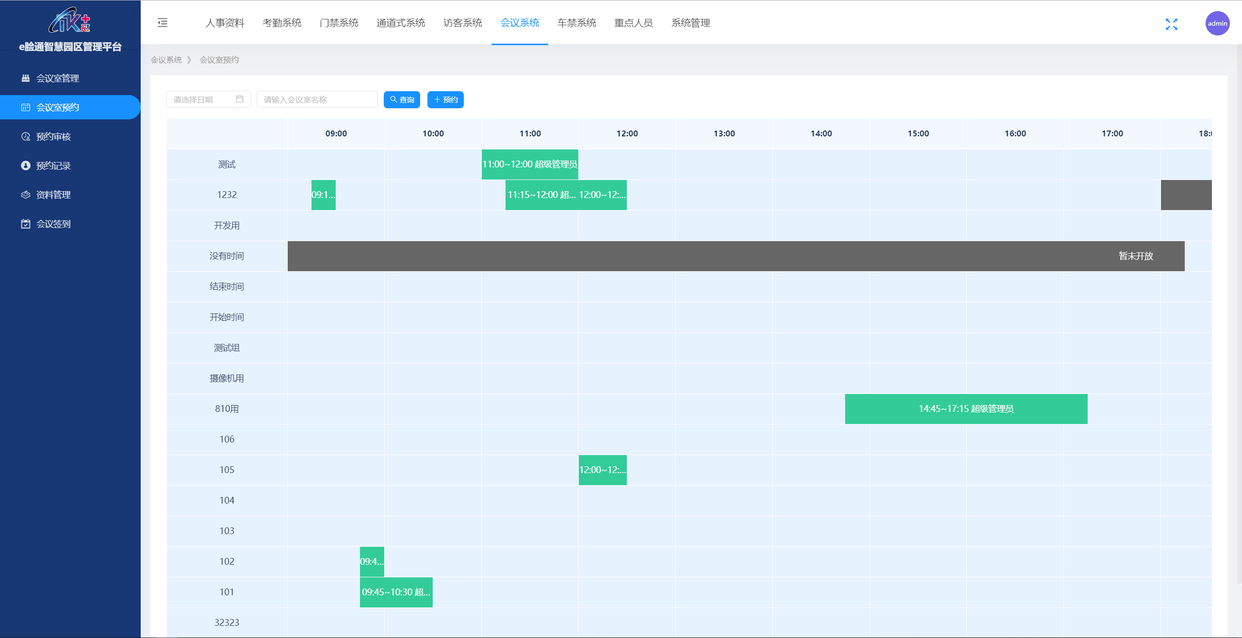
Task: Click 会议系统 in the breadcrumb
Action: coord(166,60)
